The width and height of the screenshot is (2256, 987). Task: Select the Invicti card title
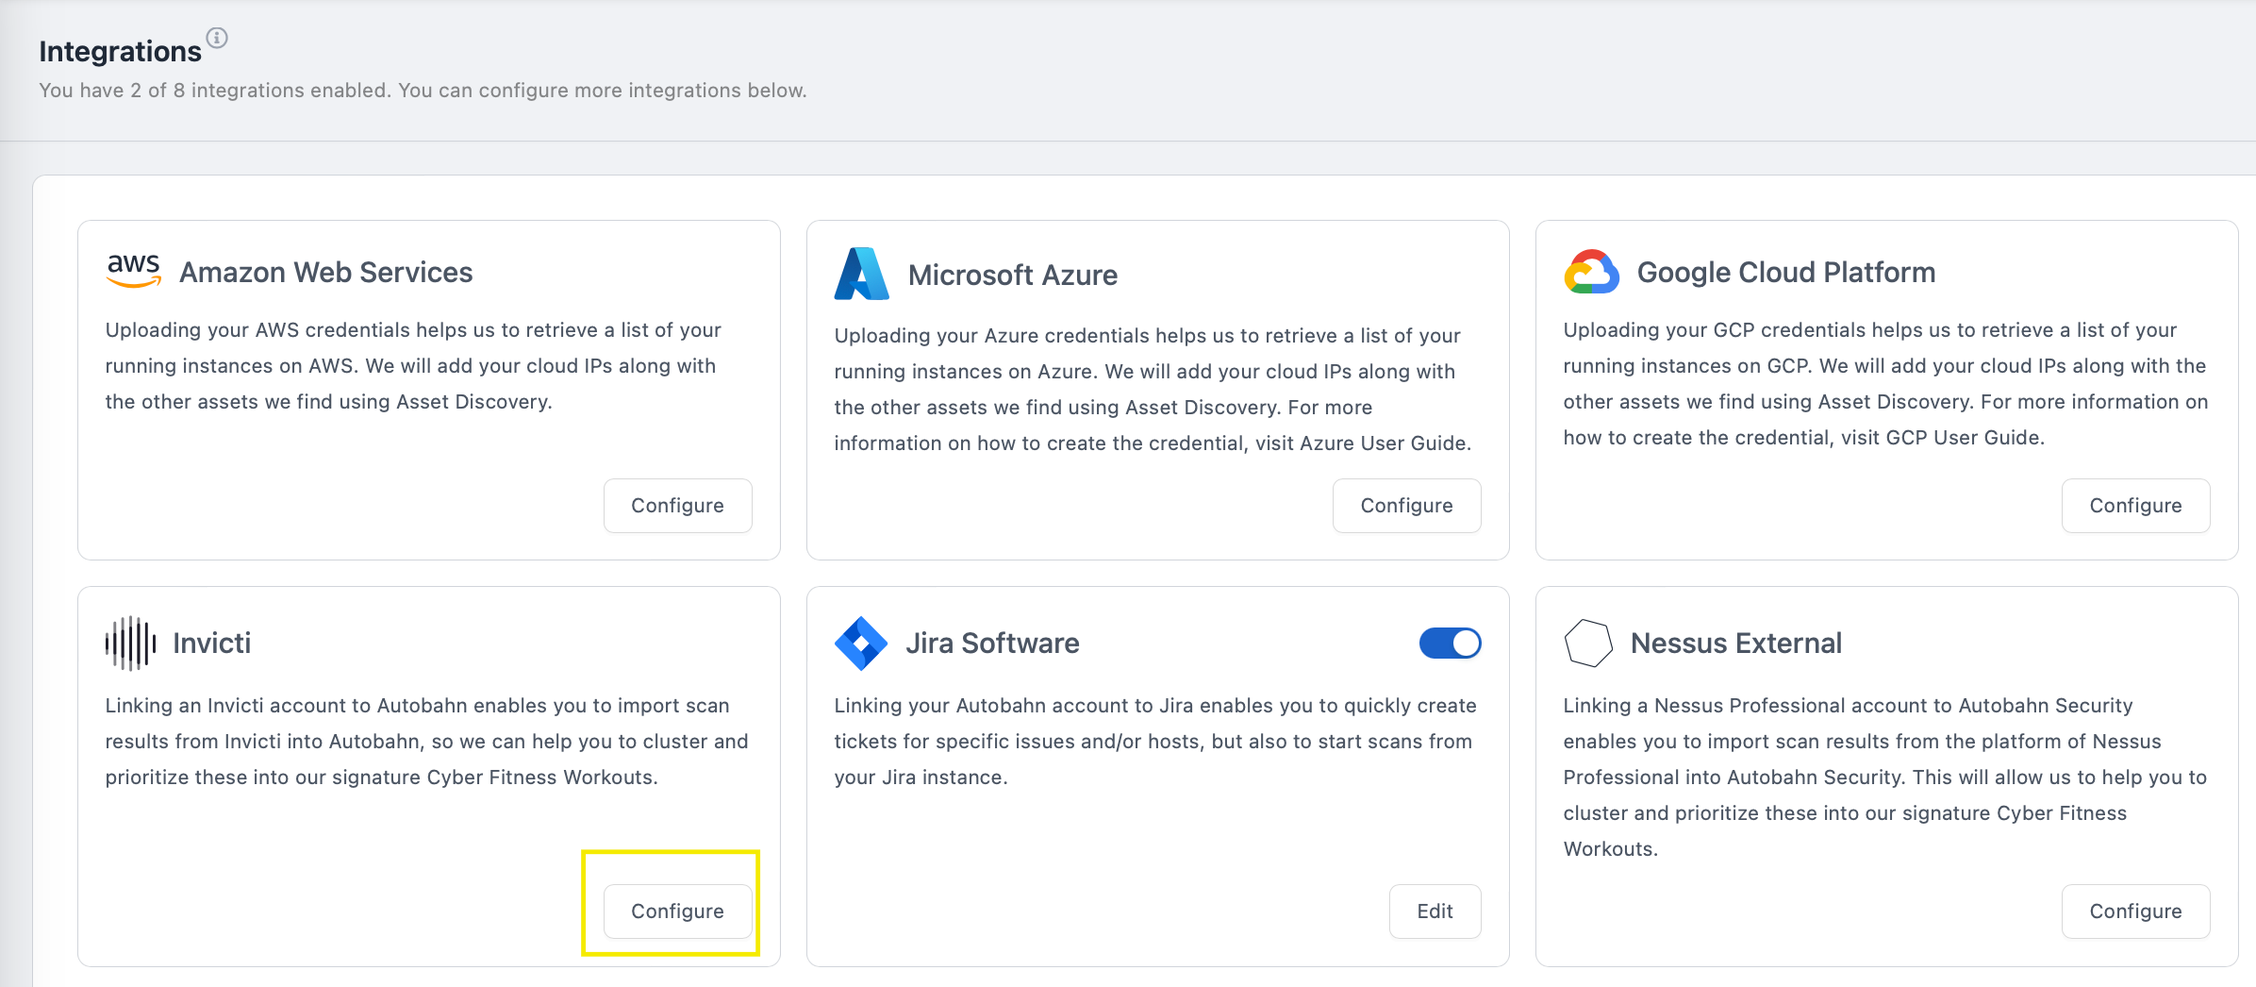pos(212,643)
